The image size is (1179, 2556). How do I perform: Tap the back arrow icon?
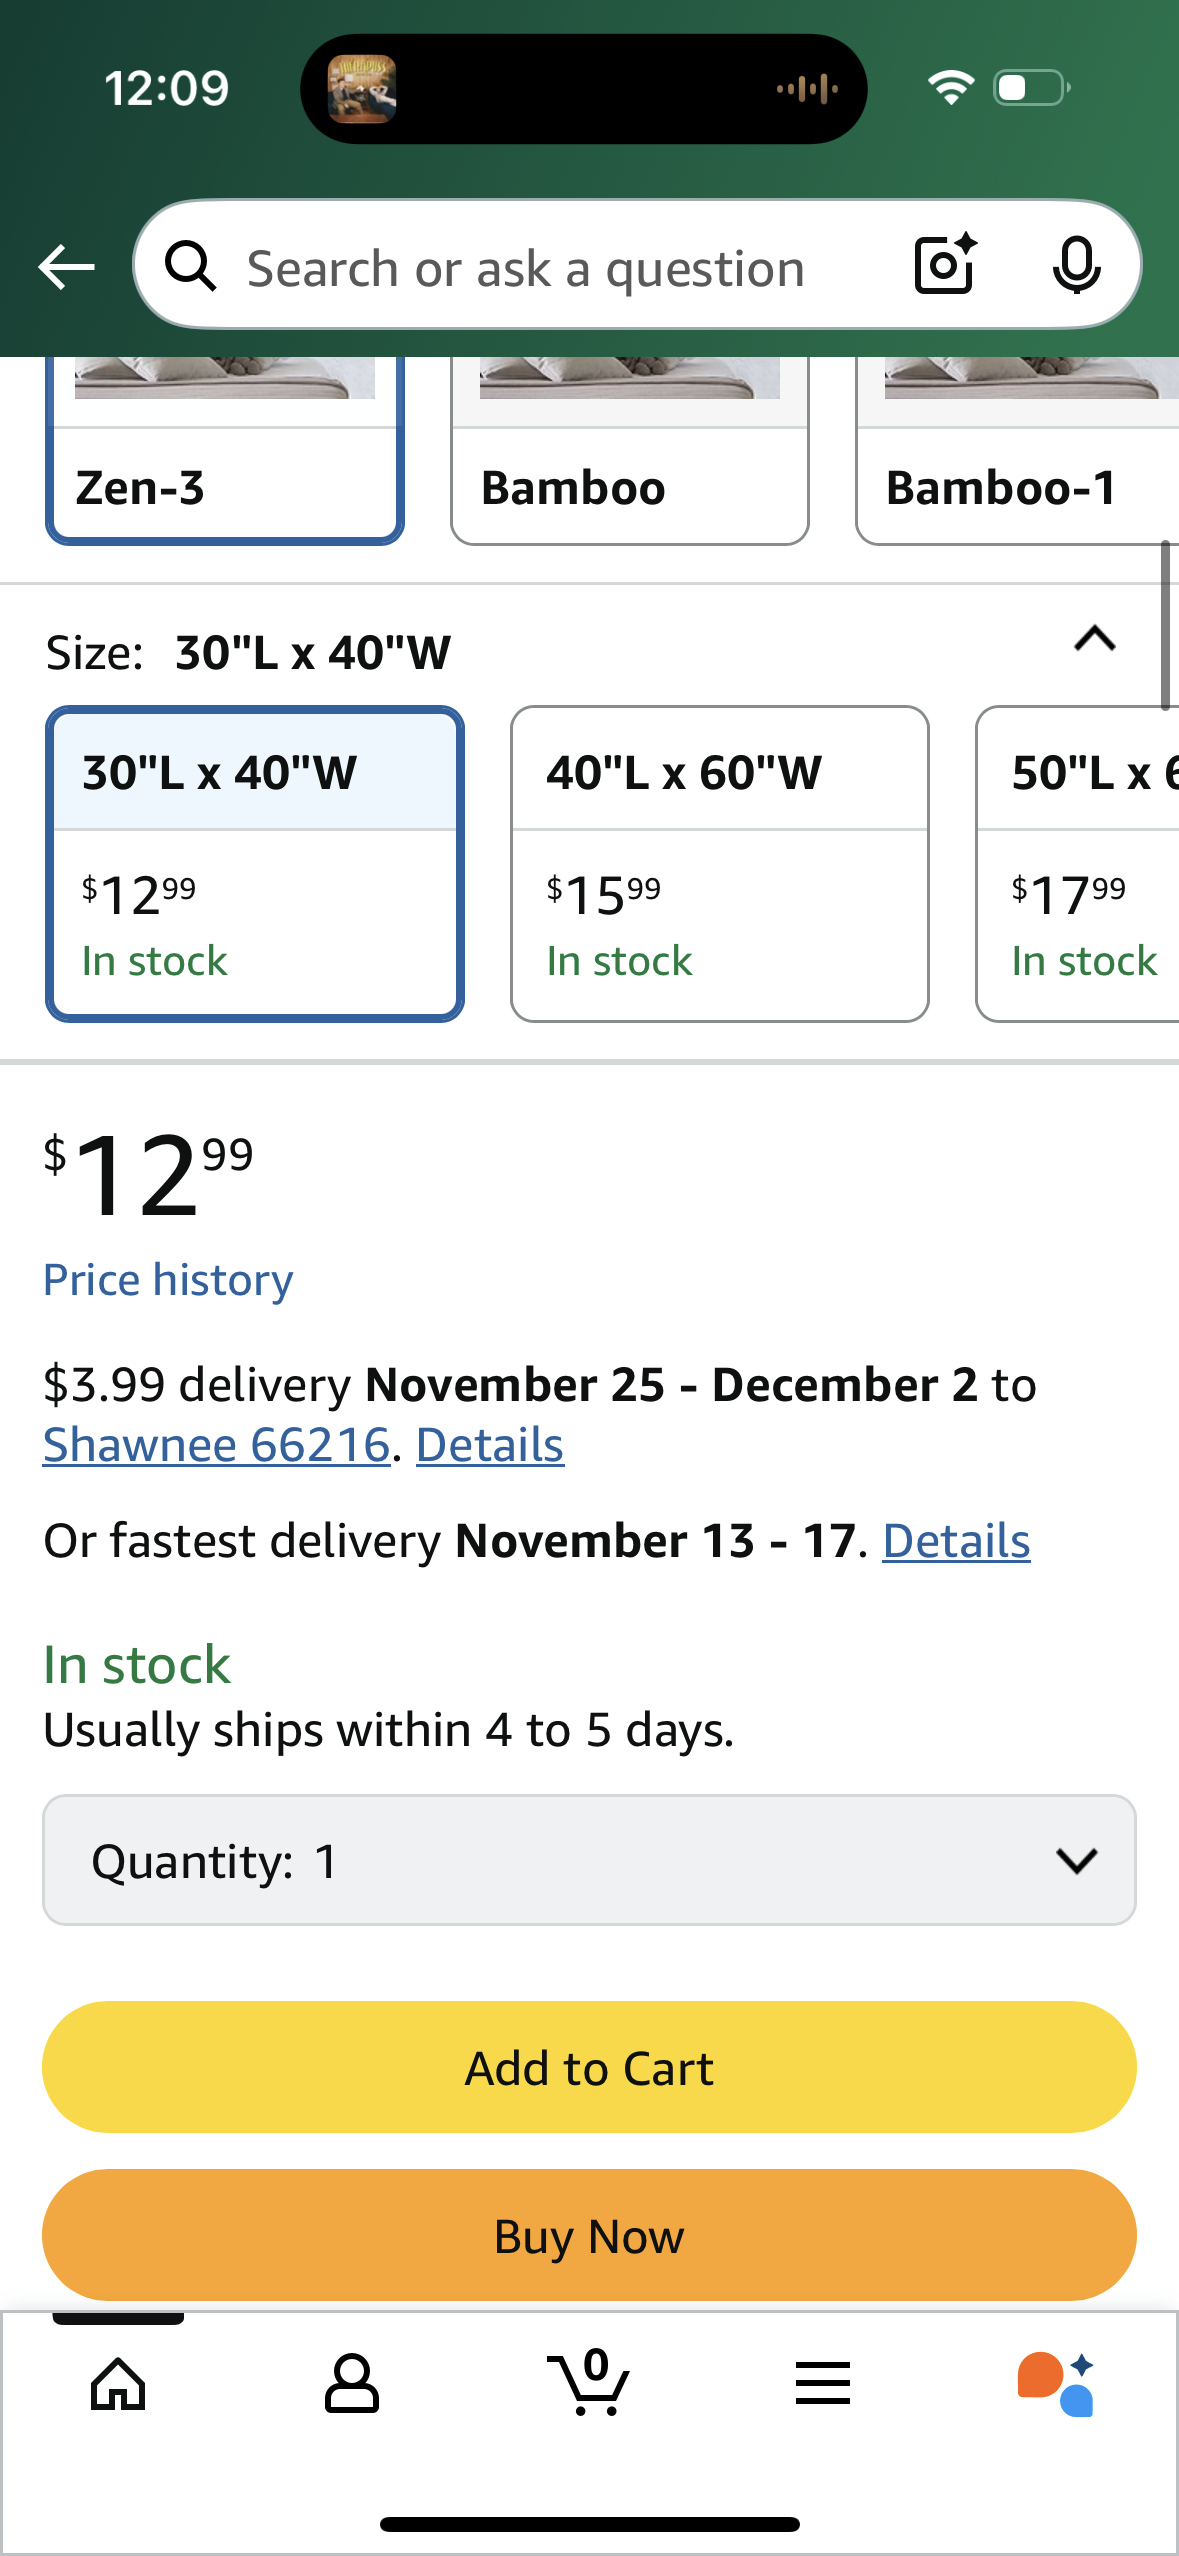pyautogui.click(x=66, y=267)
